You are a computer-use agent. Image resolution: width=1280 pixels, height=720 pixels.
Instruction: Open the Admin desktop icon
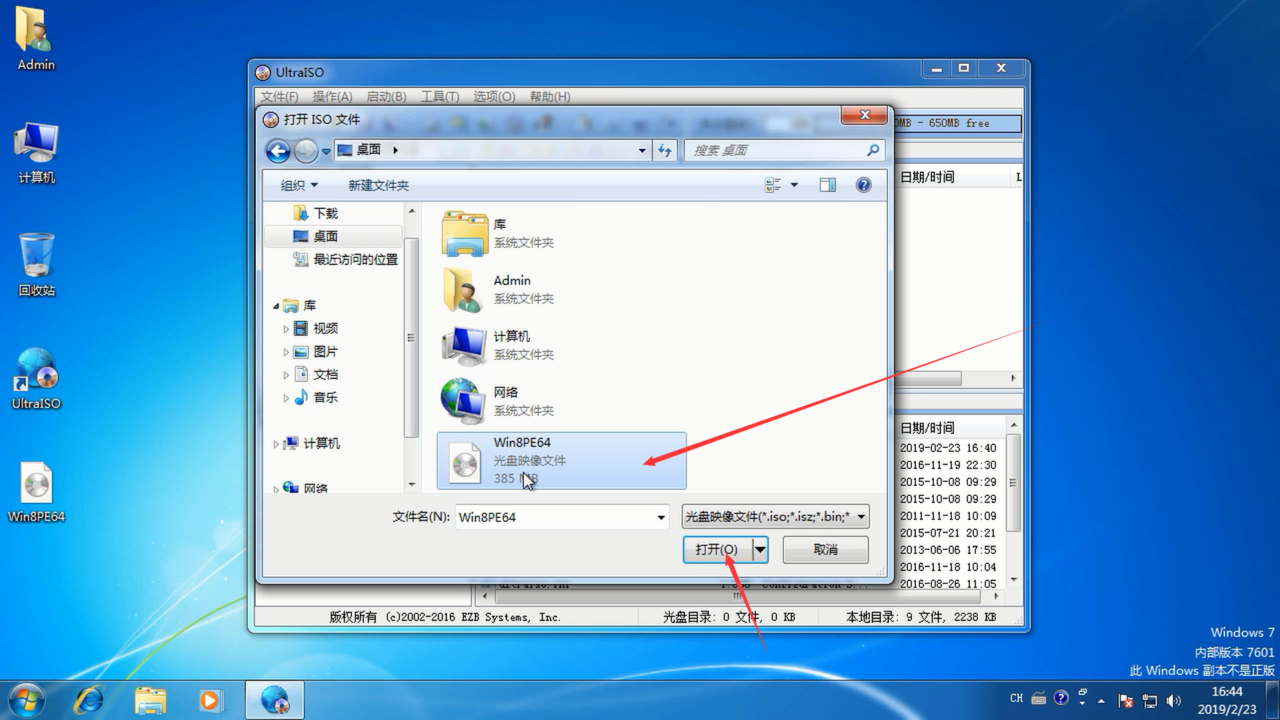point(36,40)
